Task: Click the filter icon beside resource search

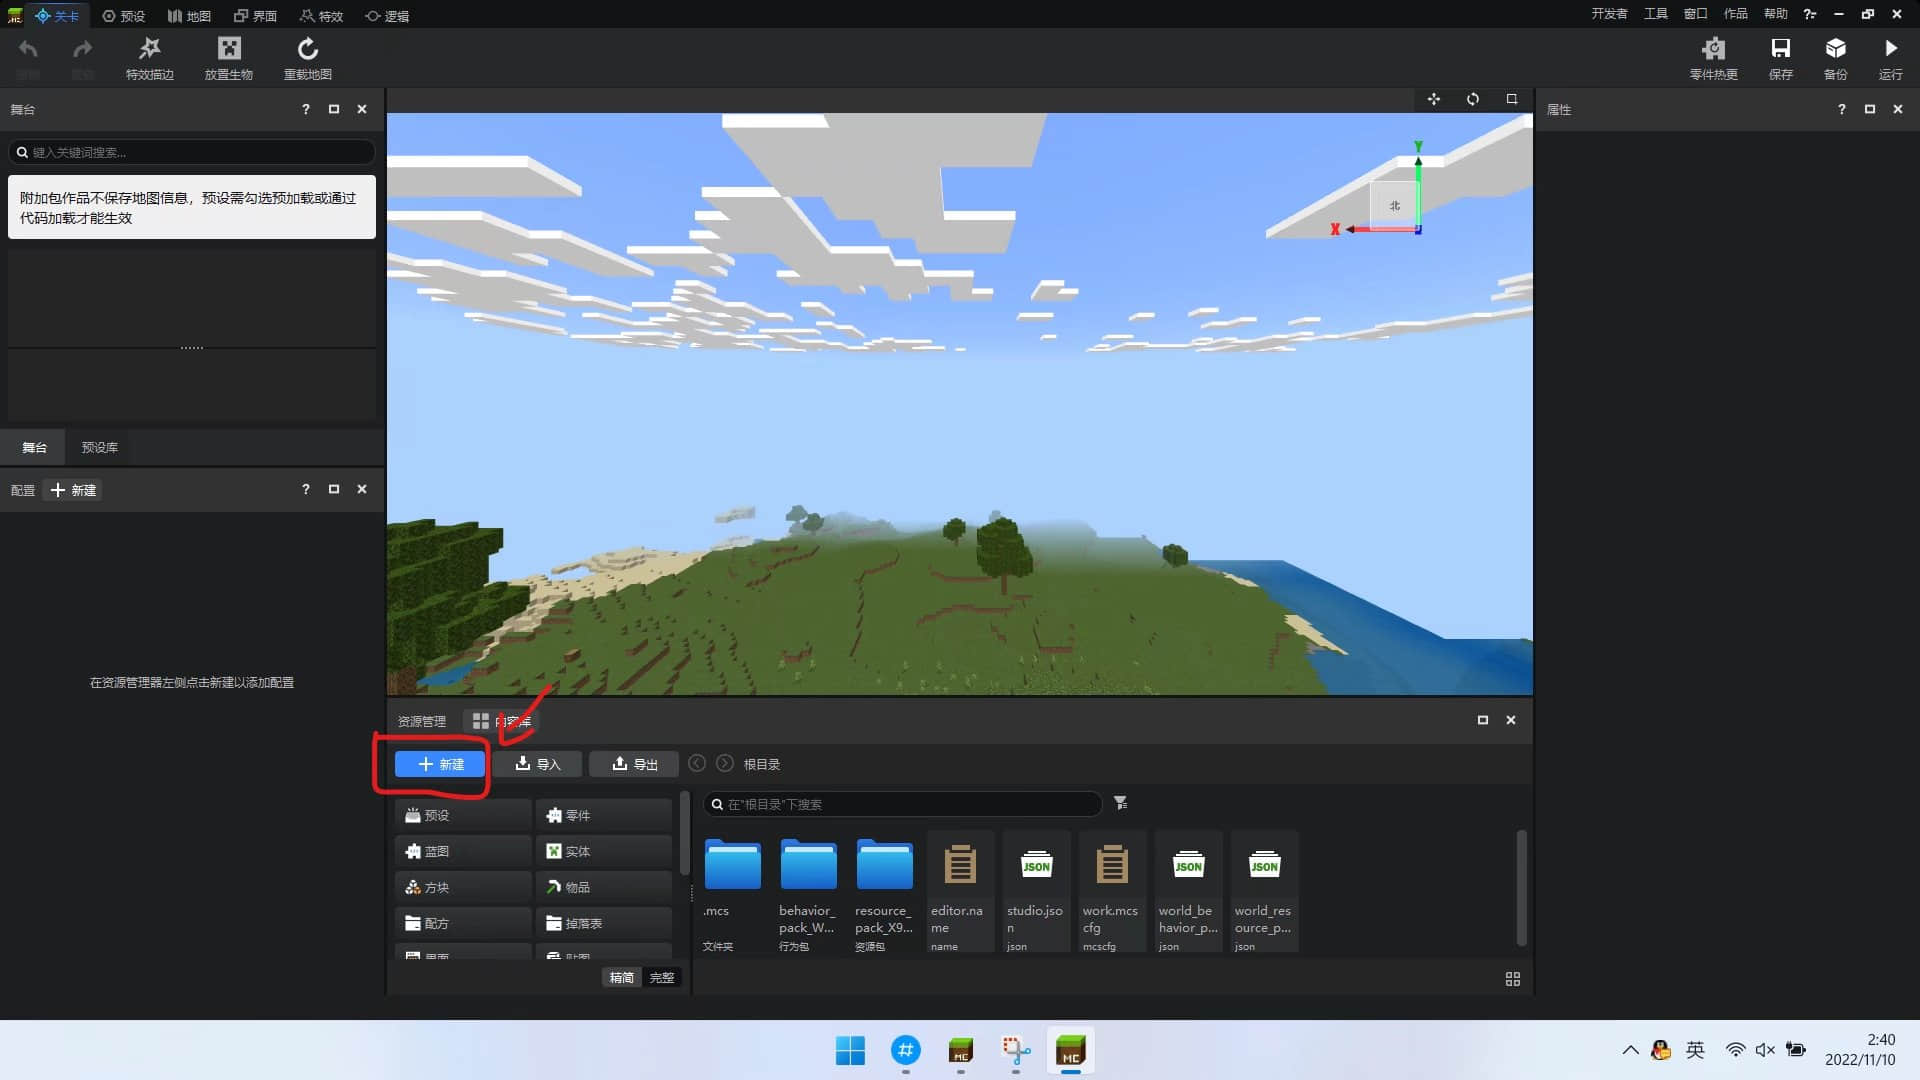Action: click(1121, 803)
